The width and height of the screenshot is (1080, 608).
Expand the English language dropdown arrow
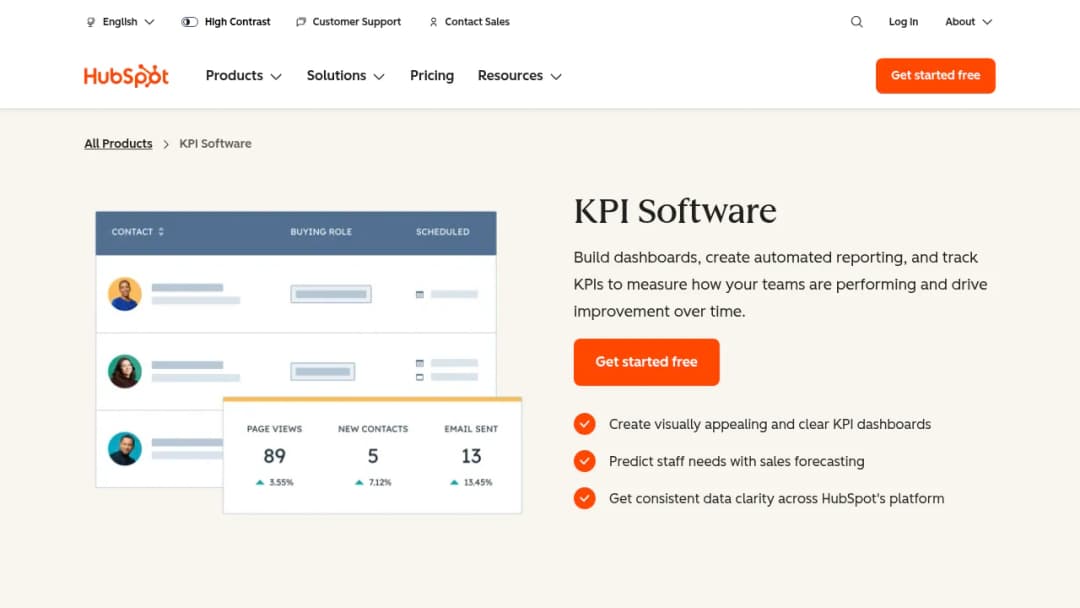click(x=149, y=22)
